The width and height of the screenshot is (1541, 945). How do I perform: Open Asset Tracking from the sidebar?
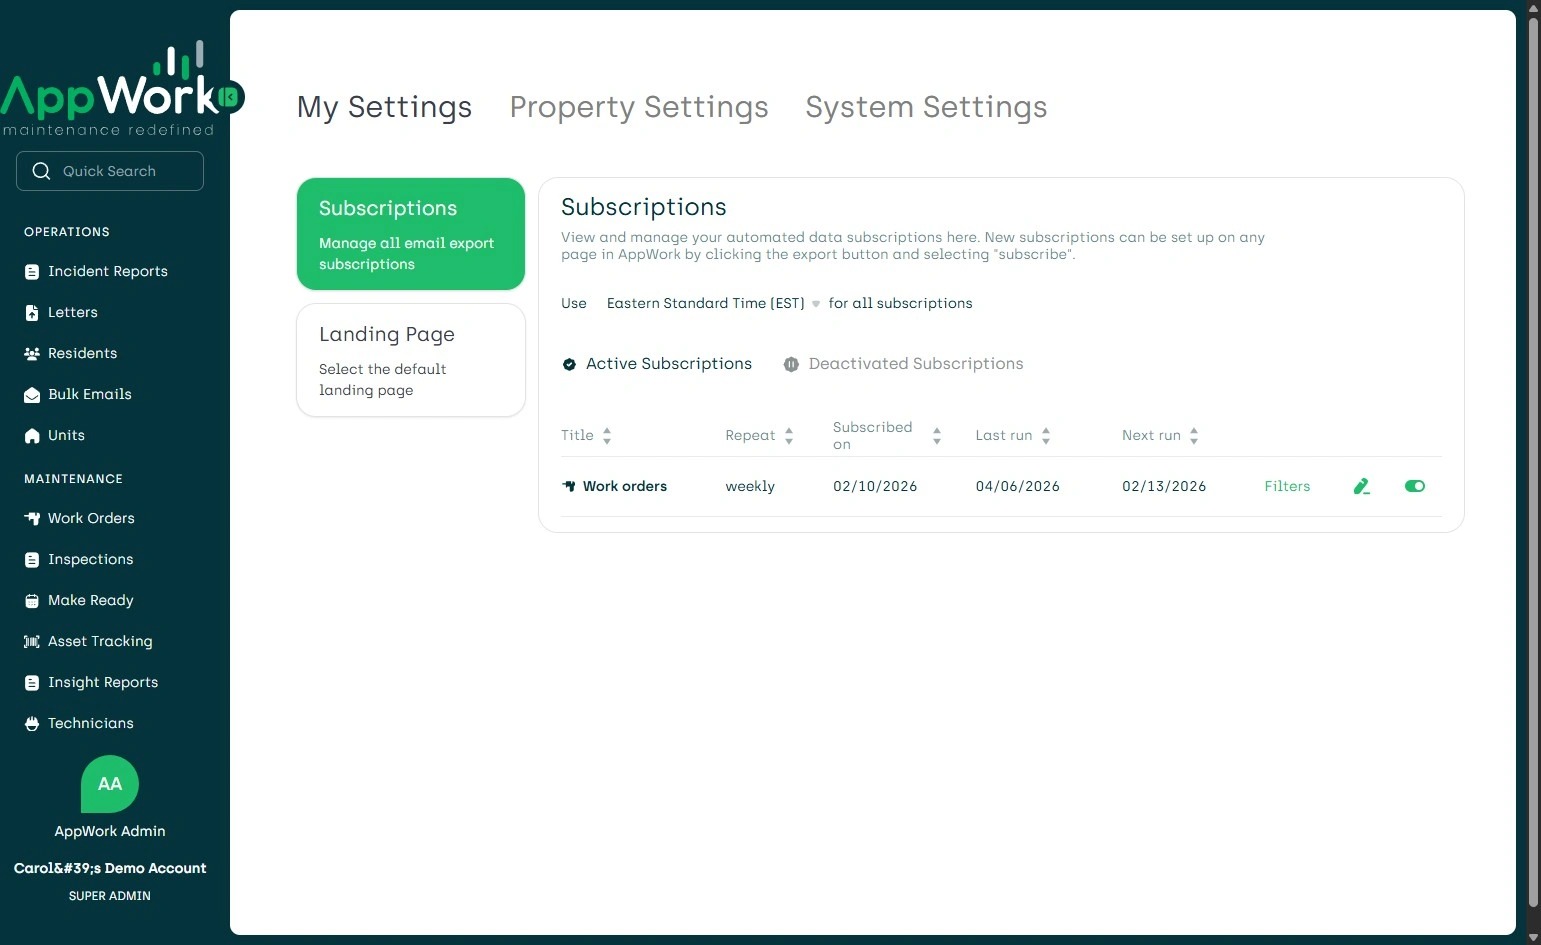[89, 641]
